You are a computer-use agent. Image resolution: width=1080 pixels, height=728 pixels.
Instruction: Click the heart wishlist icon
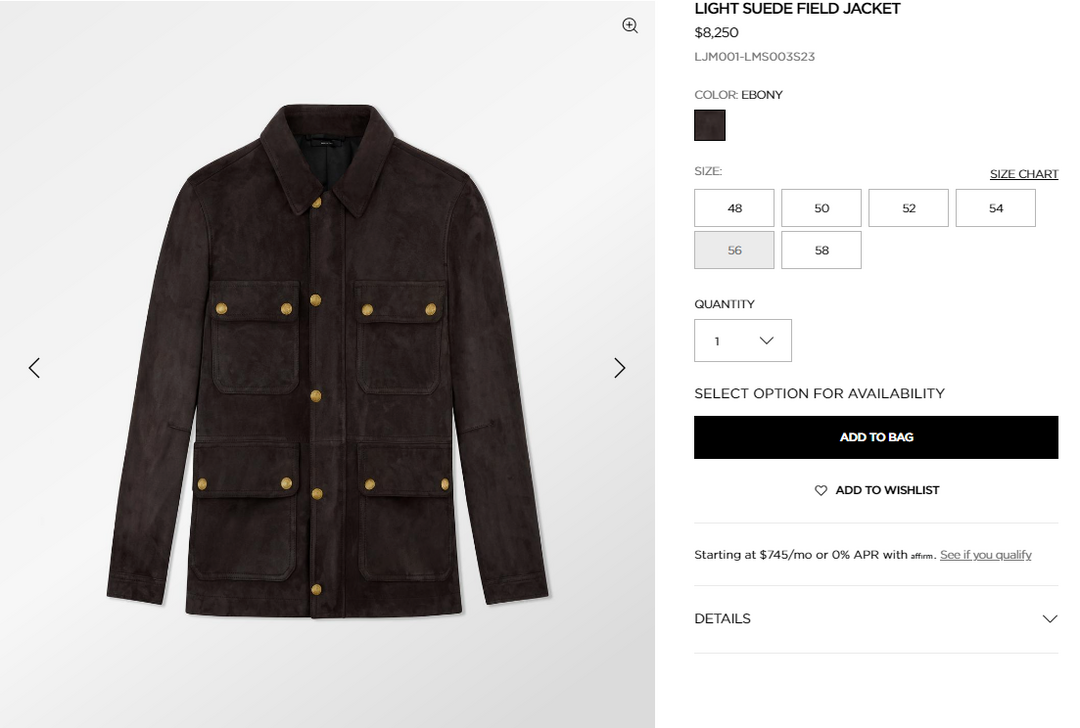821,490
